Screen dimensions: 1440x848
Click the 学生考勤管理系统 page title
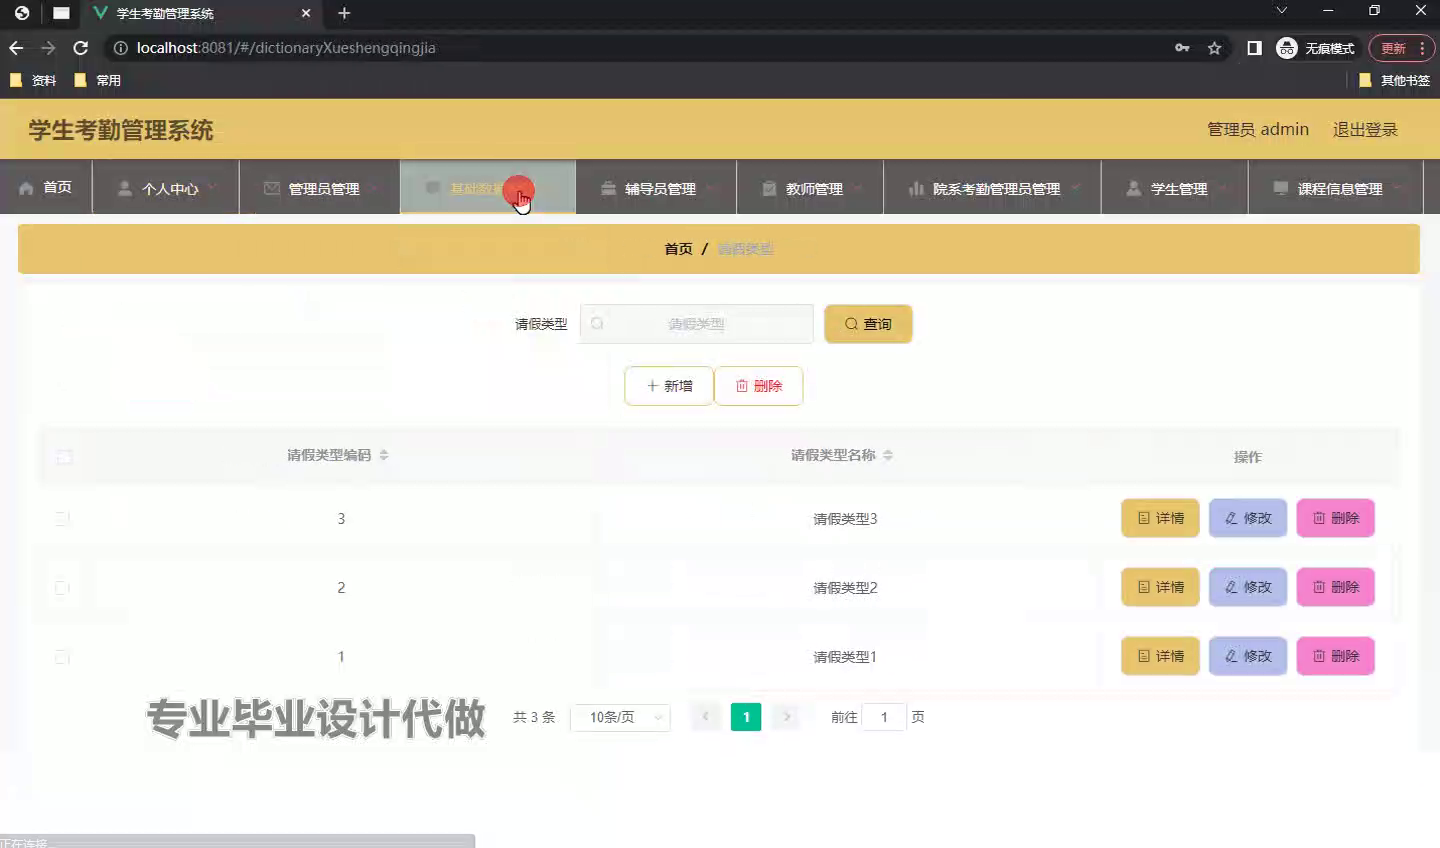coord(121,130)
